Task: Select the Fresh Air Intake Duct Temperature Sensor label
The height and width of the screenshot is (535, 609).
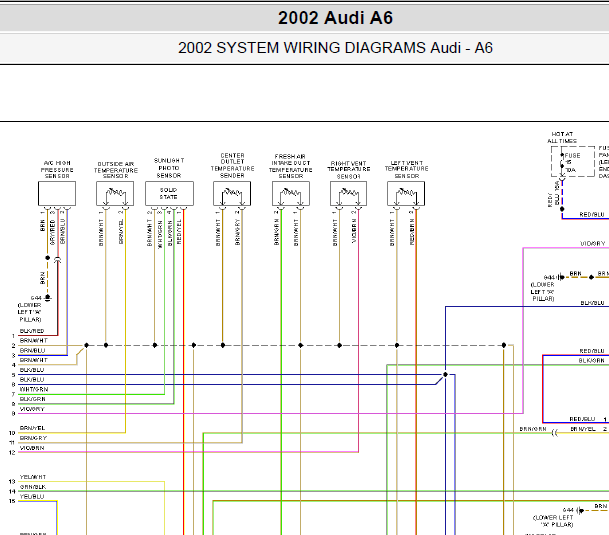Action: [x=291, y=166]
